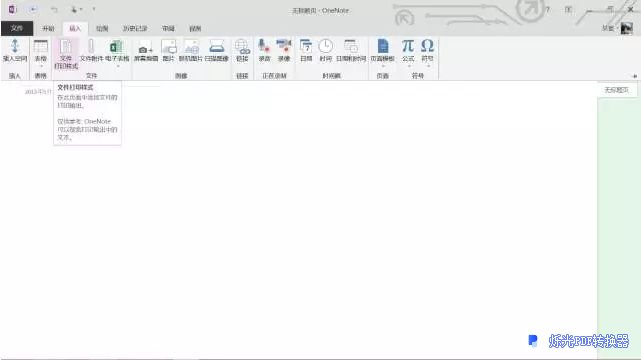Switch to the Draw ribbon tab
This screenshot has height=360, width=641.
pyautogui.click(x=102, y=29)
